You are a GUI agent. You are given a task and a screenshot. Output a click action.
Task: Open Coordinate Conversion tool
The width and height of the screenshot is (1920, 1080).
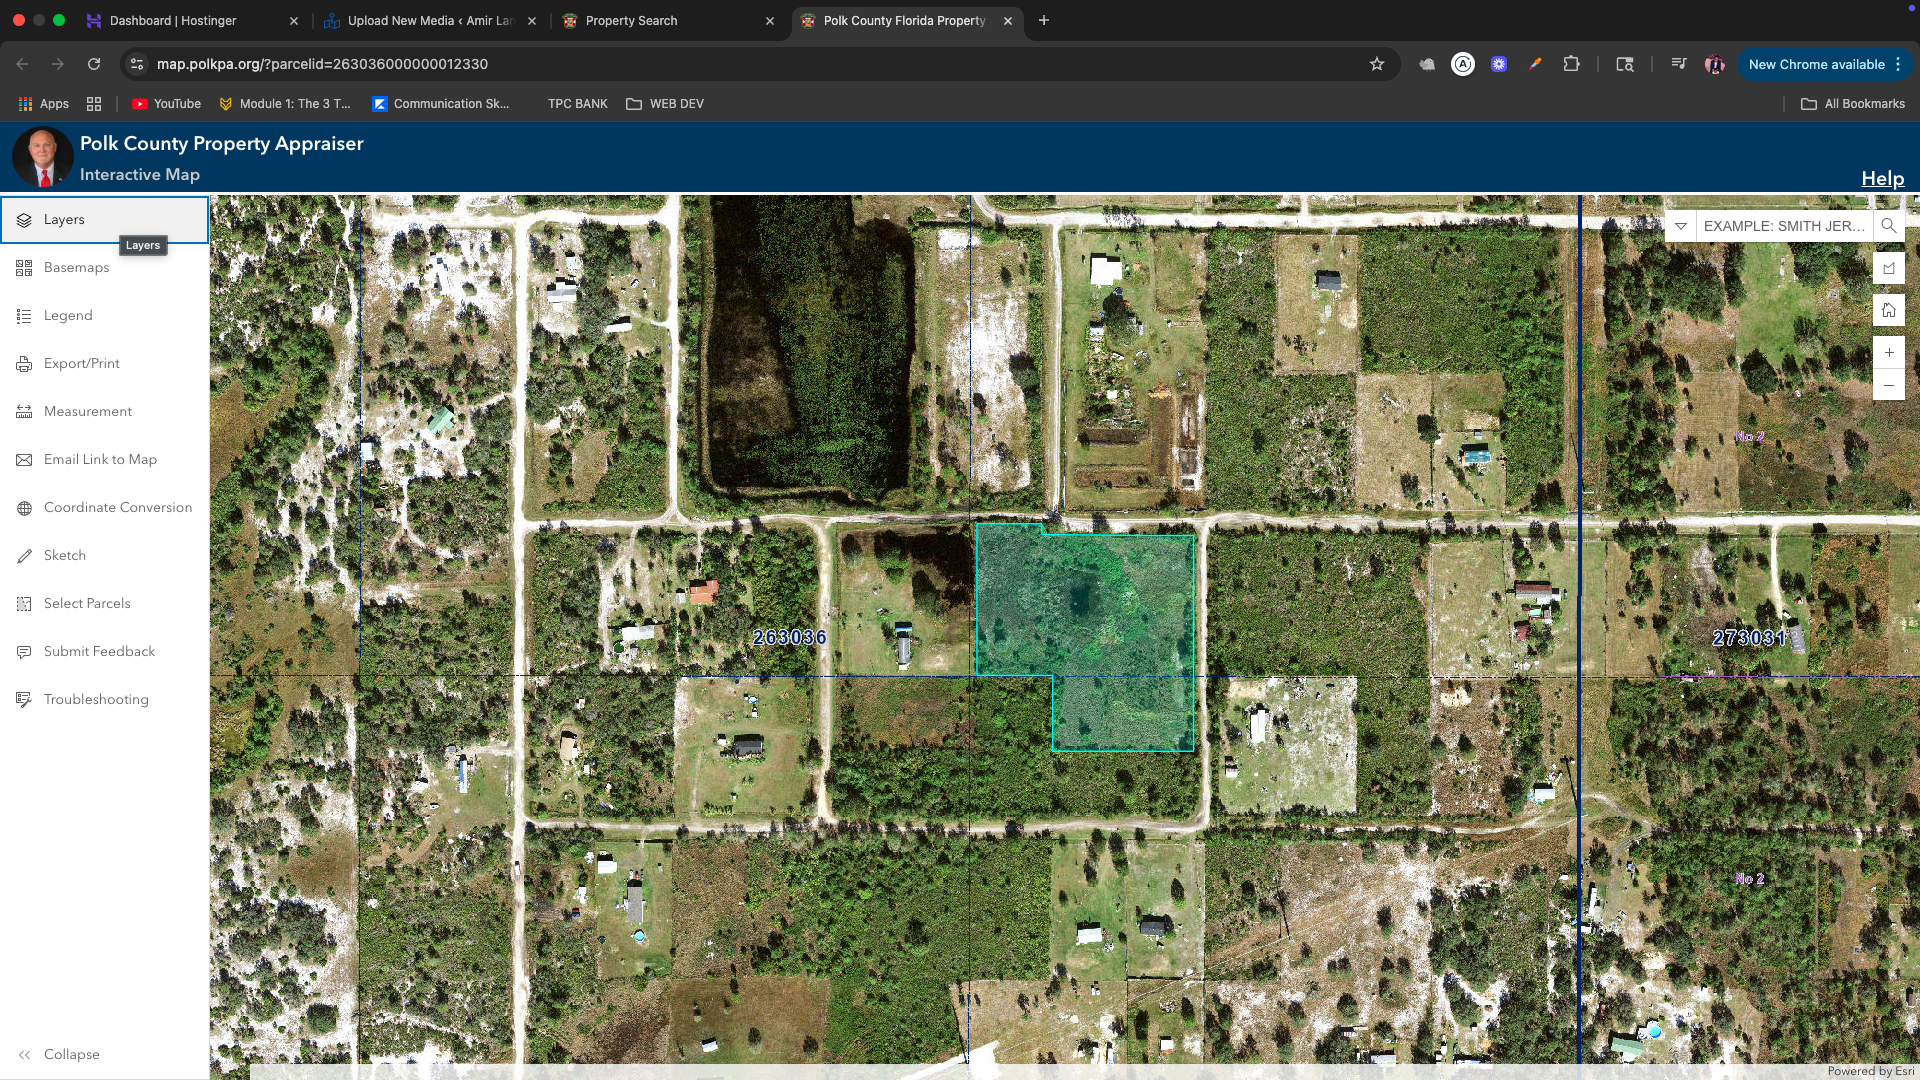pyautogui.click(x=117, y=508)
